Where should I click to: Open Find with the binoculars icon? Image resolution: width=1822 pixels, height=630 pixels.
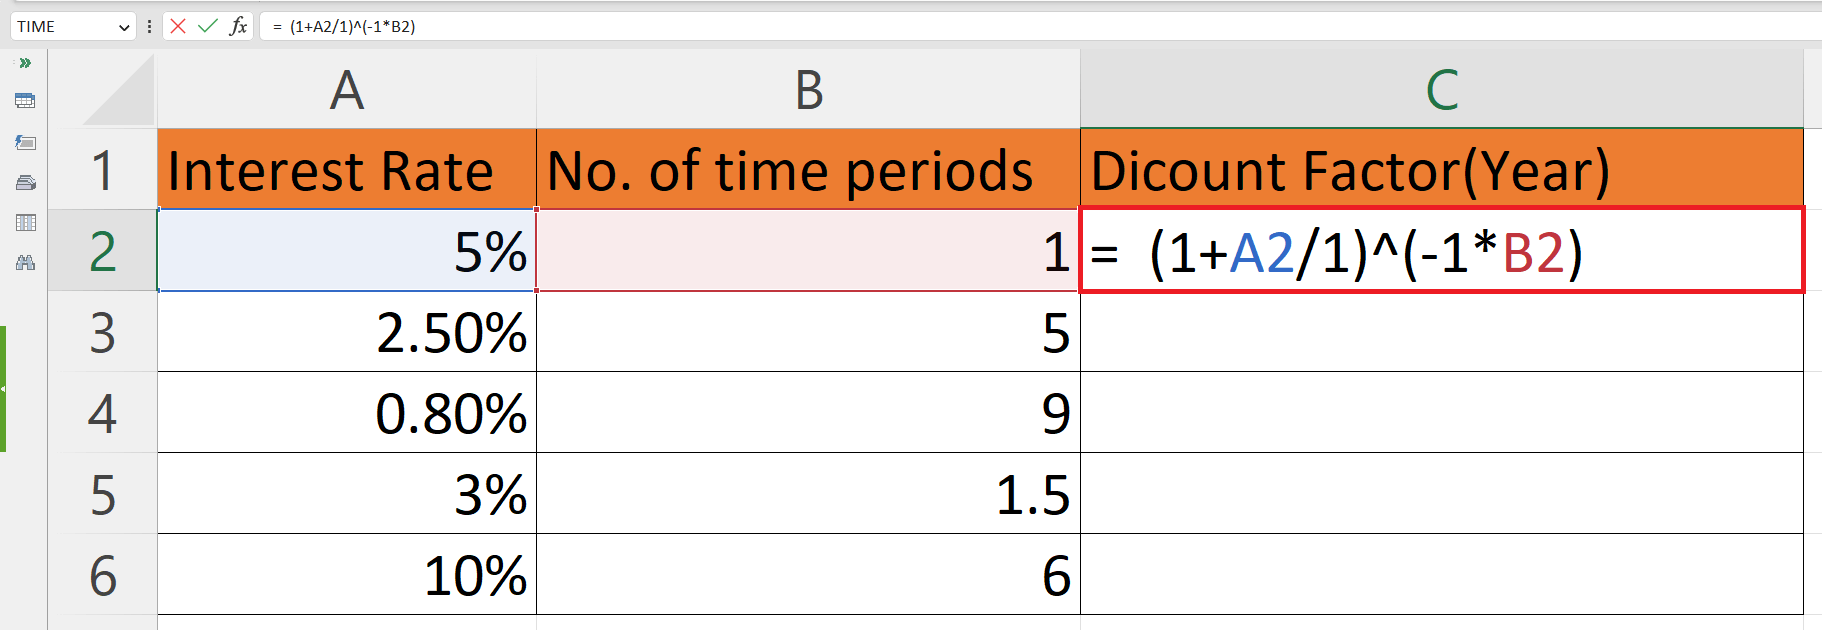pyautogui.click(x=26, y=262)
